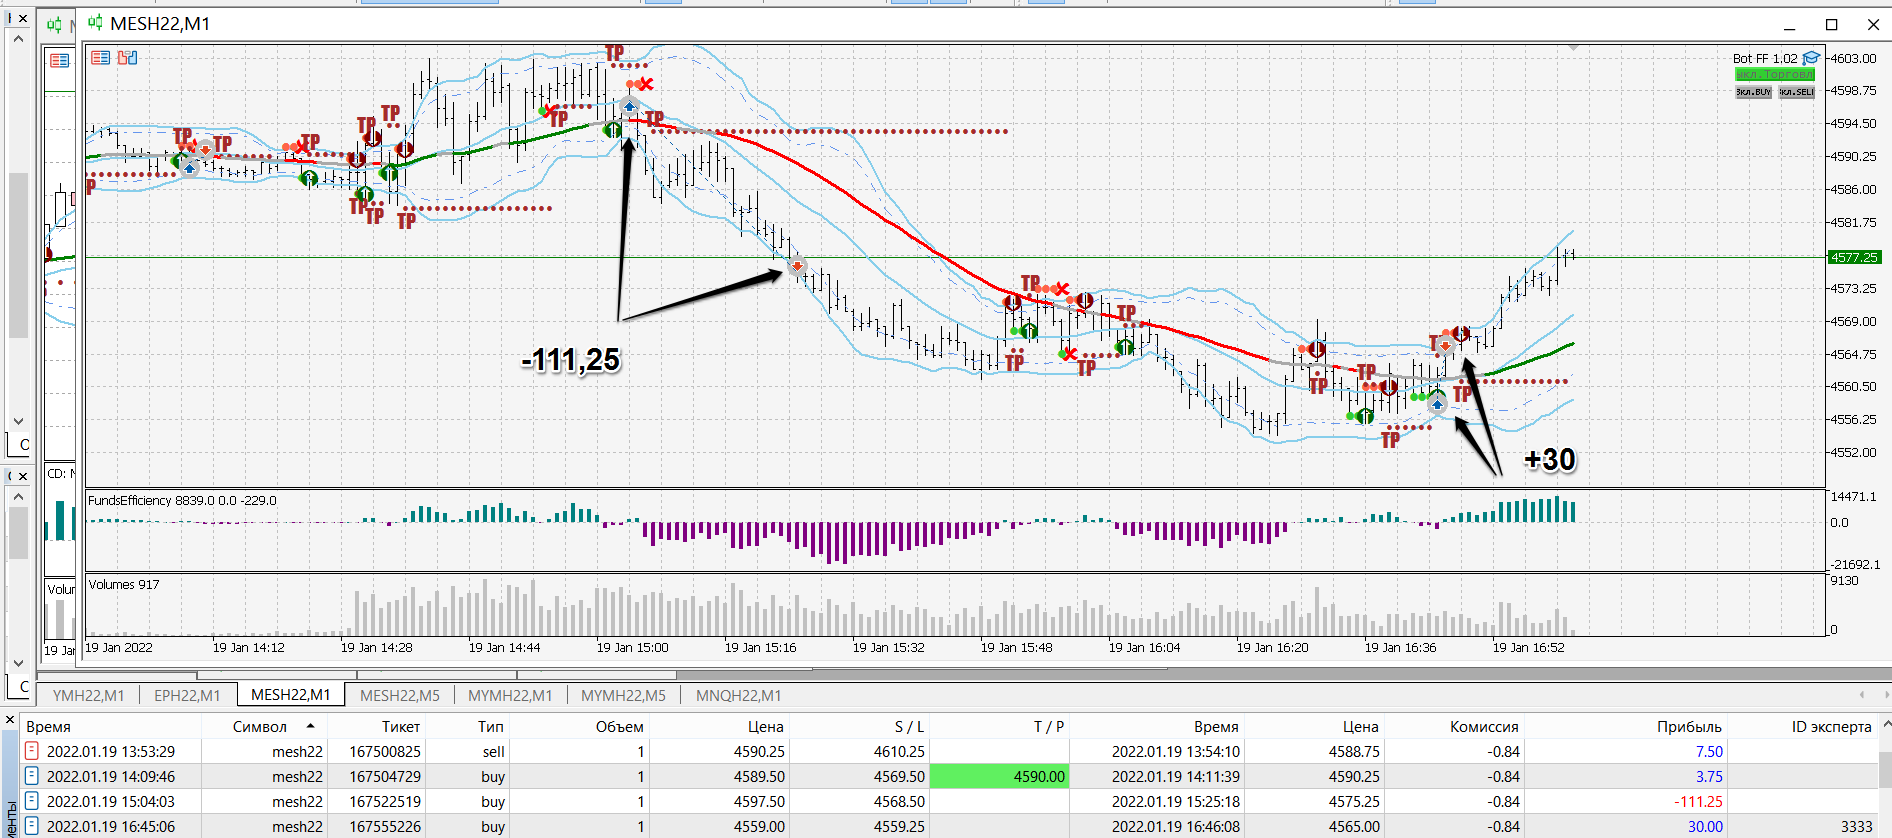This screenshot has height=838, width=1892.
Task: Click the sort arrow in the Символ column
Action: tap(311, 726)
